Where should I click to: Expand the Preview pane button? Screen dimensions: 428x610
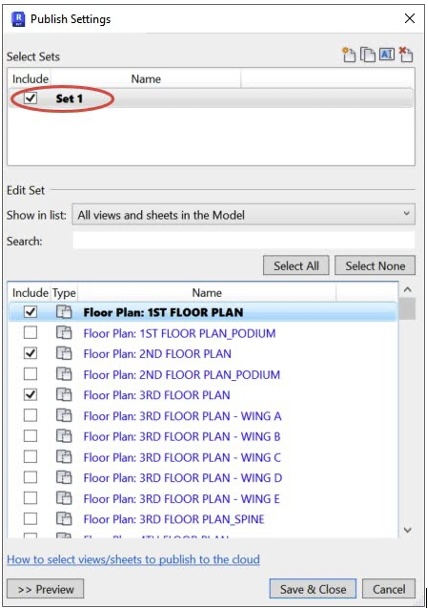46,589
